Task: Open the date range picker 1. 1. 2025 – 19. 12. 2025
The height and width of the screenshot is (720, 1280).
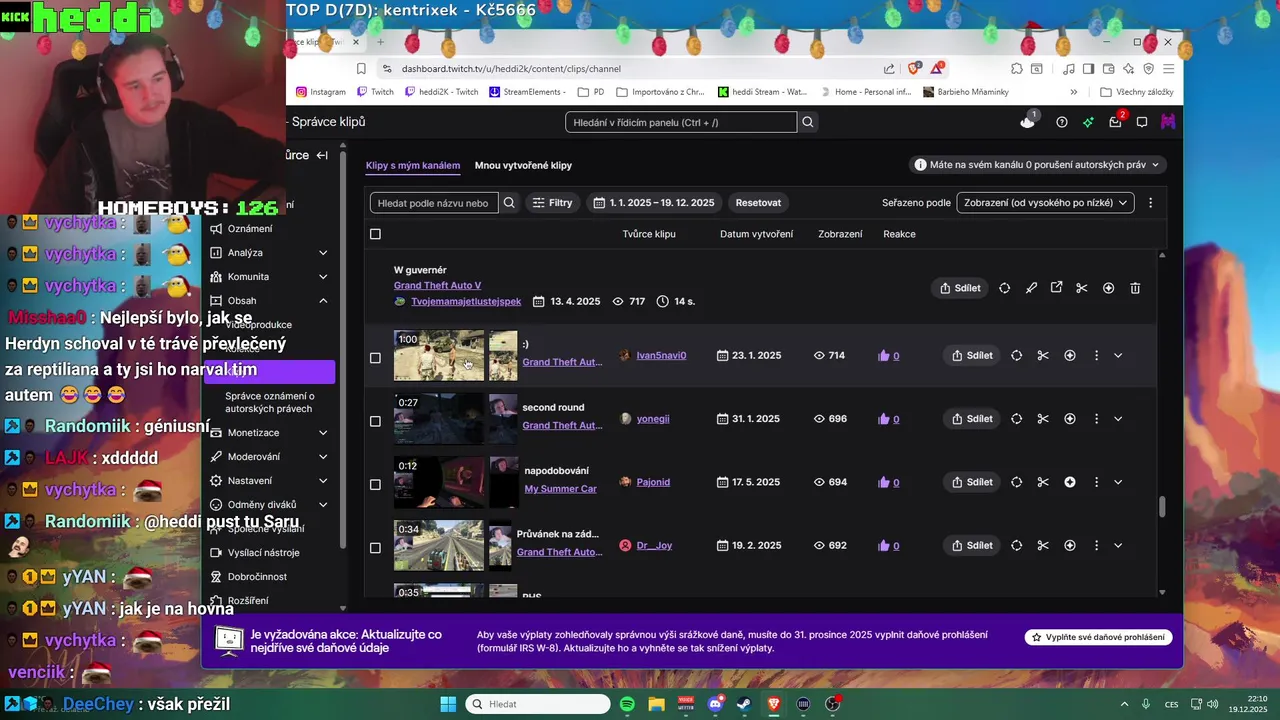Action: click(x=654, y=203)
